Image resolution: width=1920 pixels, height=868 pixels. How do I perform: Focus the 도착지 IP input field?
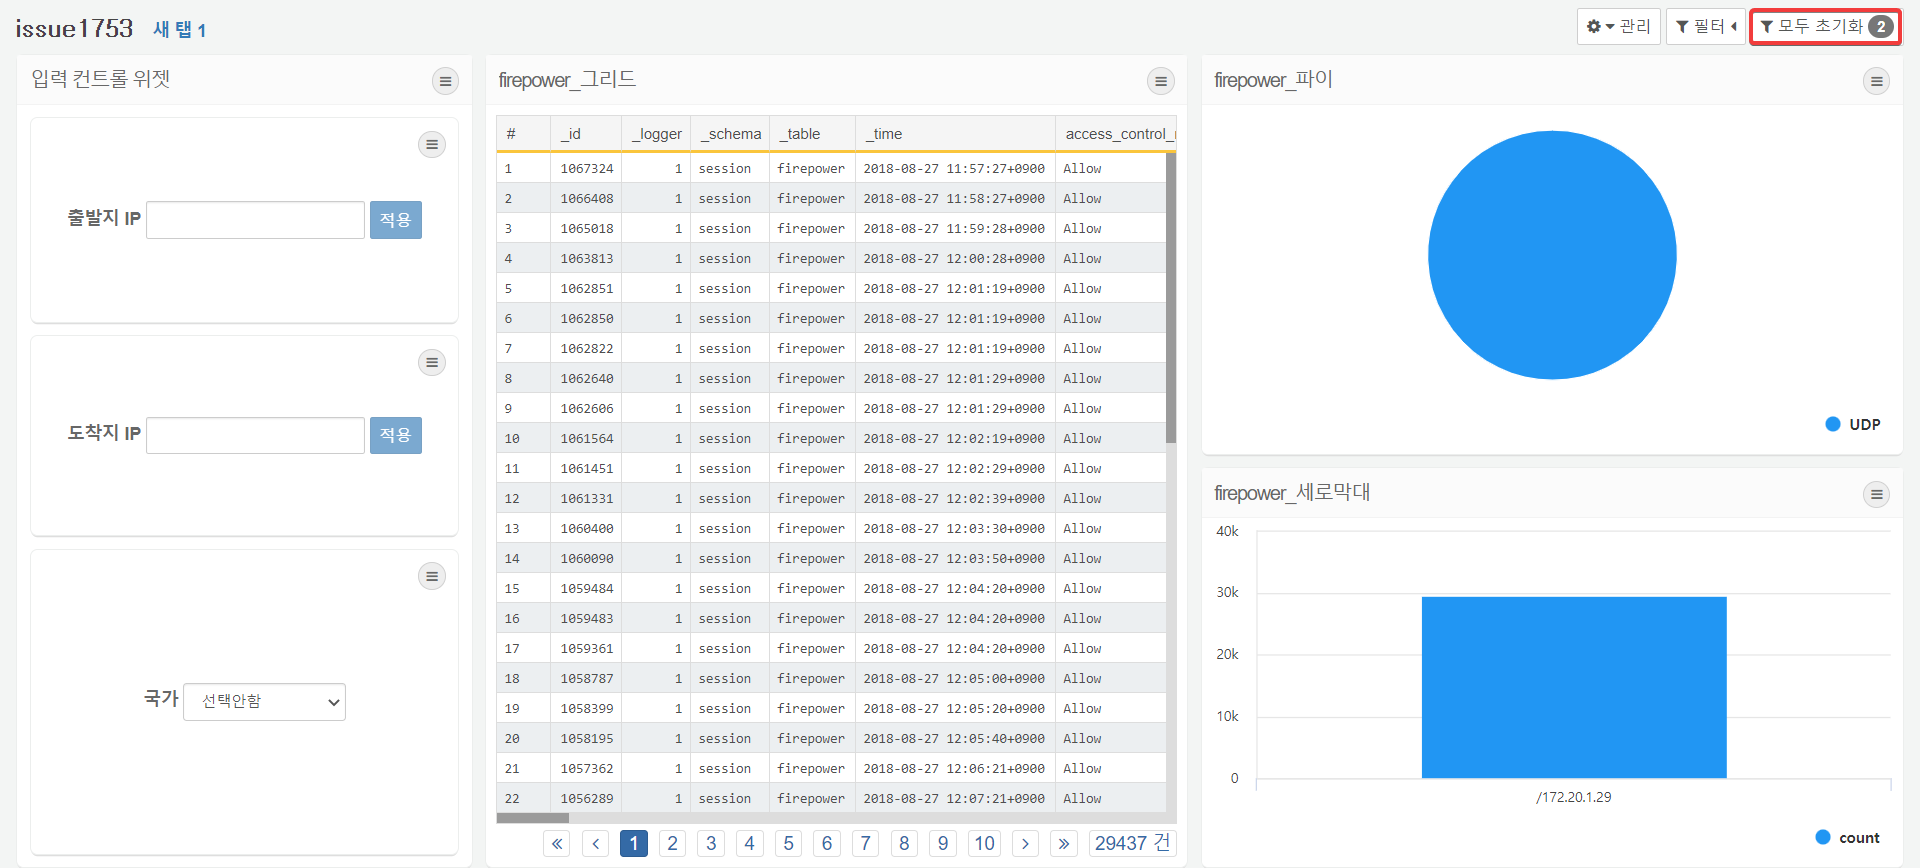pos(256,435)
